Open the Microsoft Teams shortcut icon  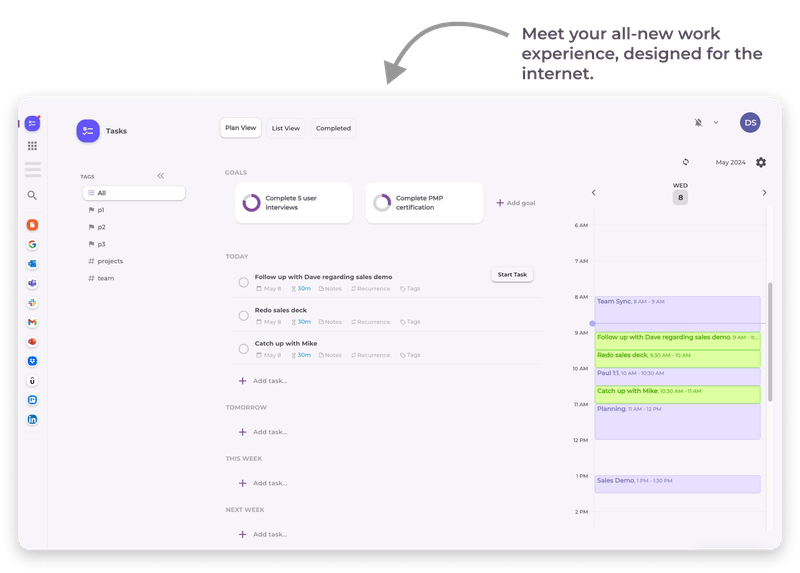(32, 283)
